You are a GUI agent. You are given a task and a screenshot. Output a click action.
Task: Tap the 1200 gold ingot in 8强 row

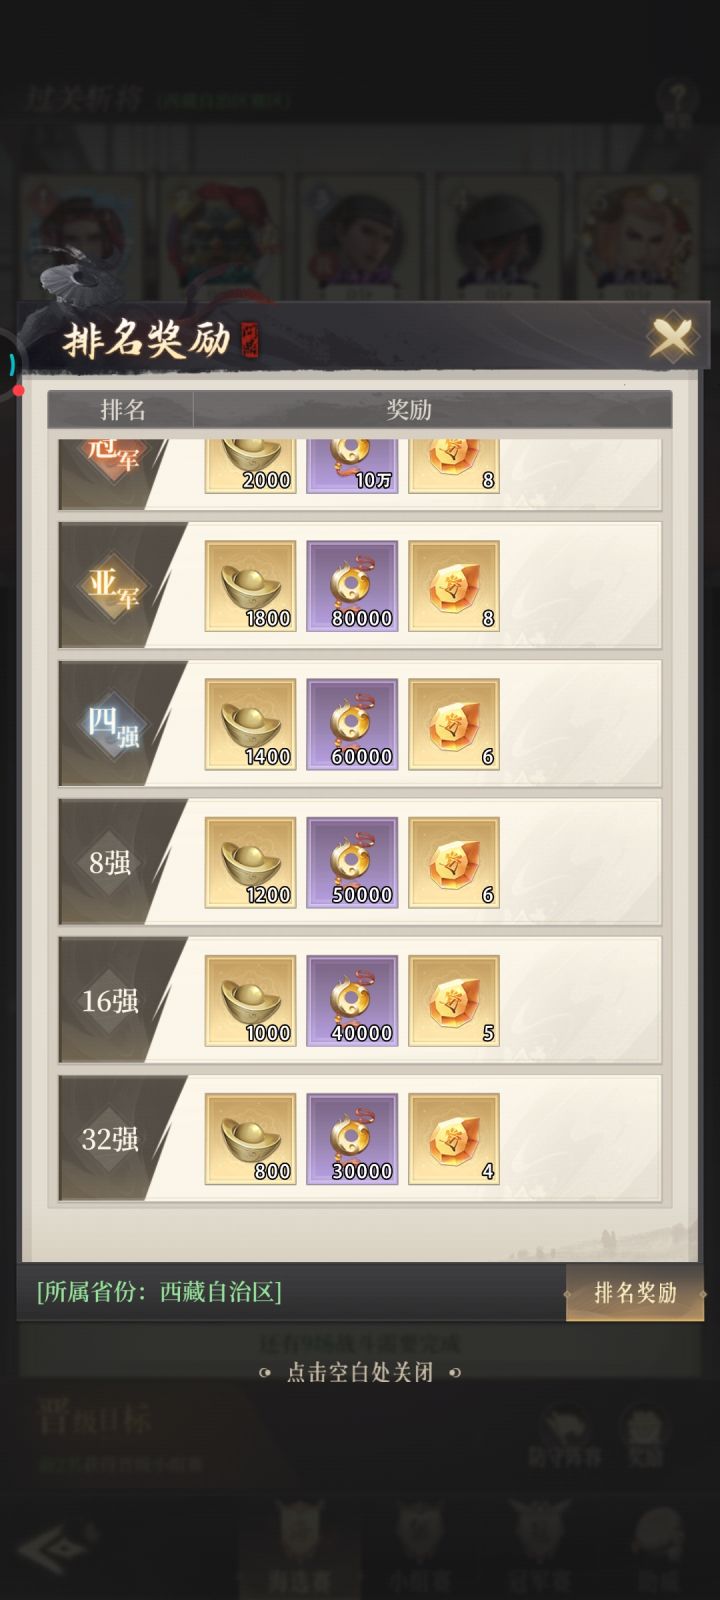(x=250, y=862)
